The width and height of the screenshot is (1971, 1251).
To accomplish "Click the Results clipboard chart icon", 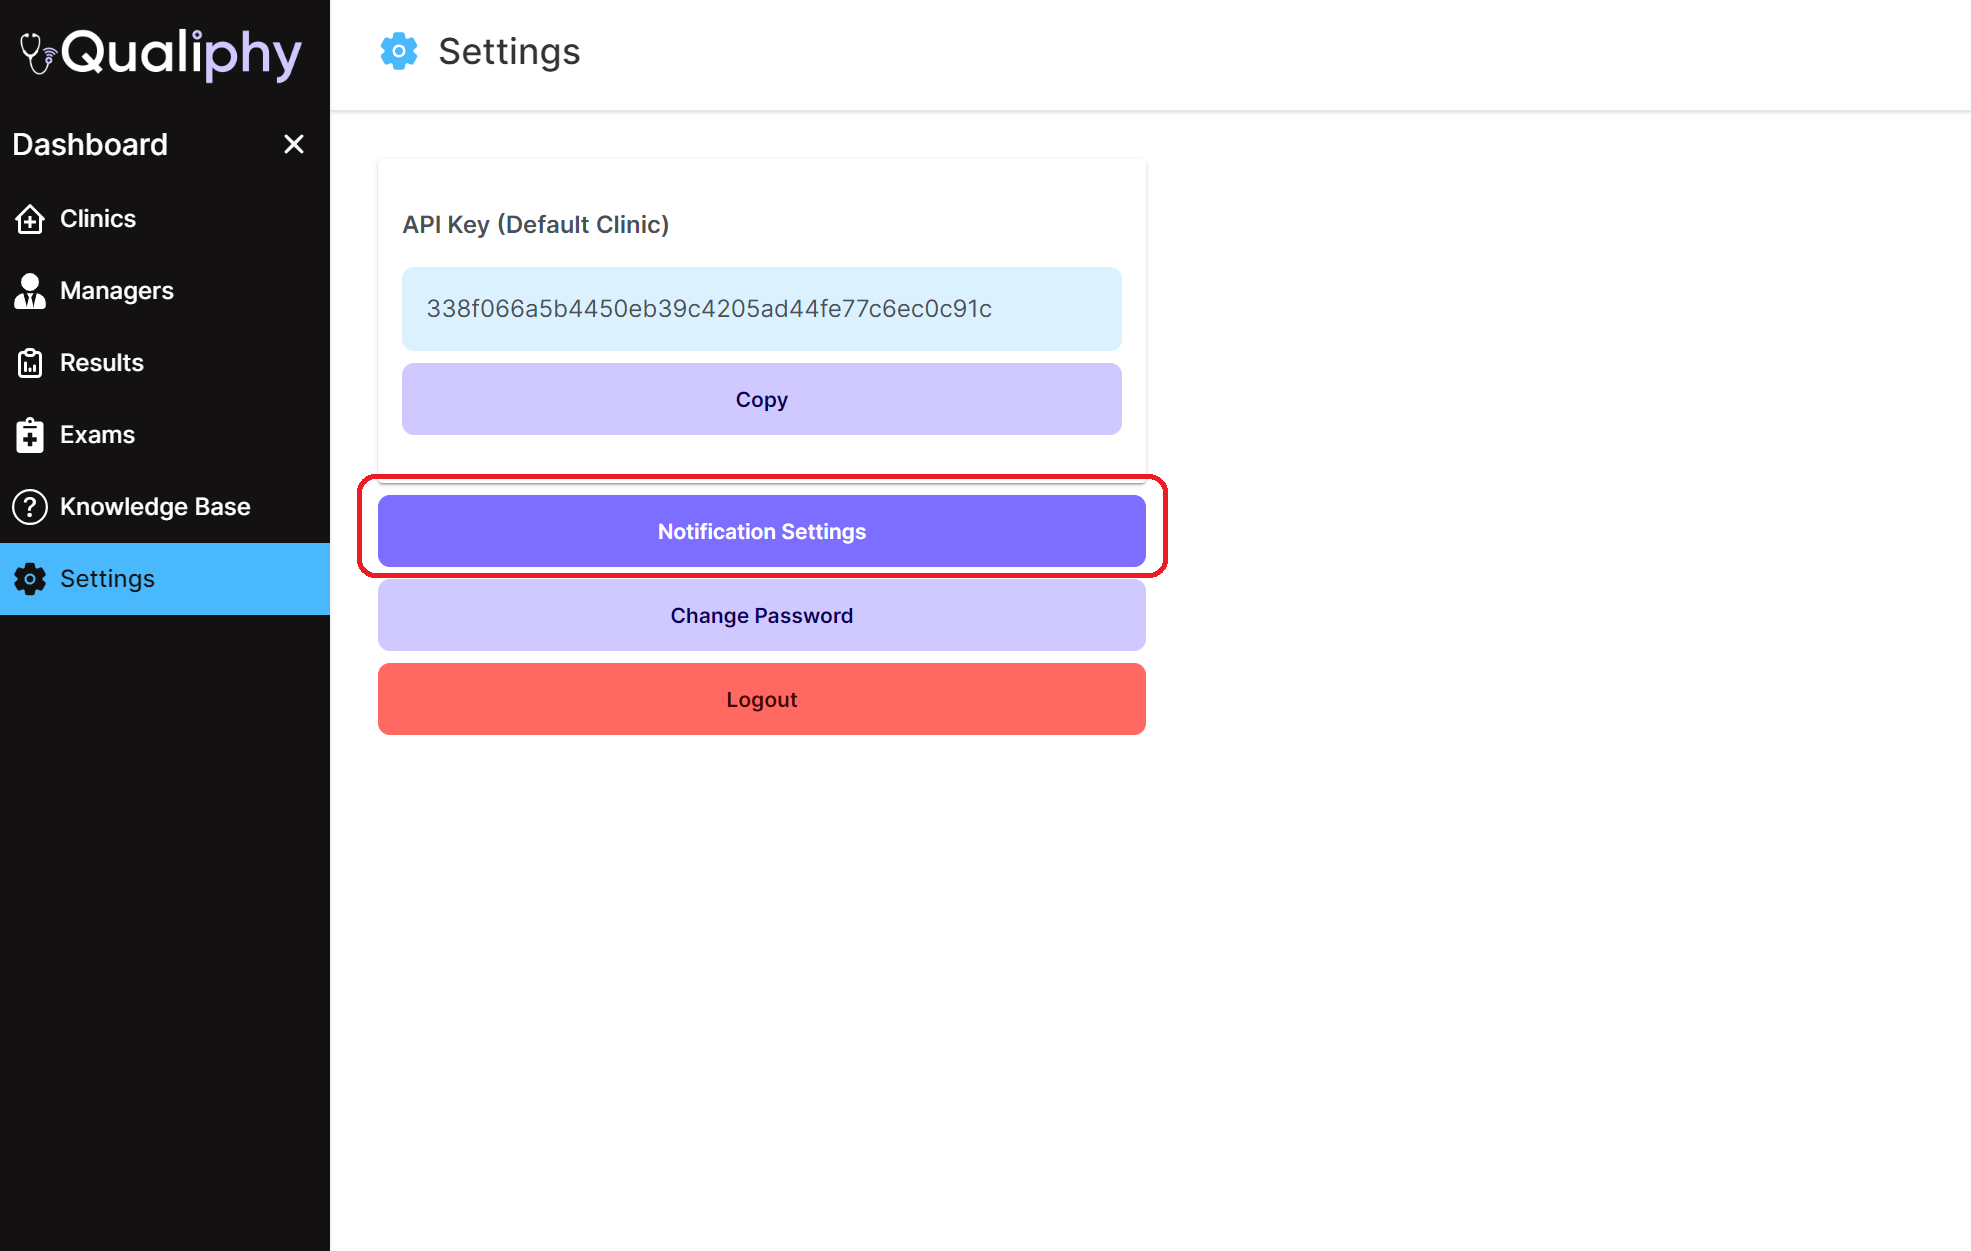I will click(30, 363).
